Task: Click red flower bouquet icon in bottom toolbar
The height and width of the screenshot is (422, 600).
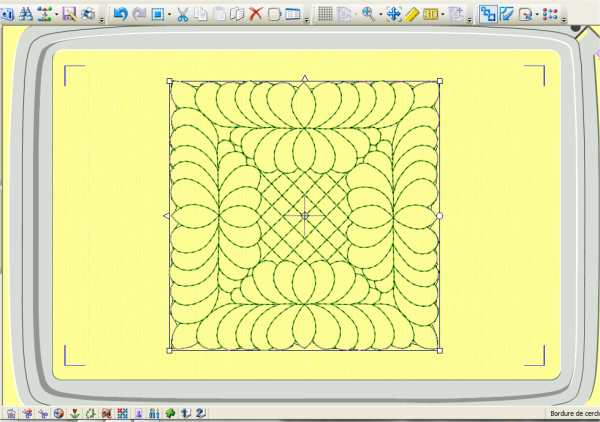Action: (x=28, y=413)
